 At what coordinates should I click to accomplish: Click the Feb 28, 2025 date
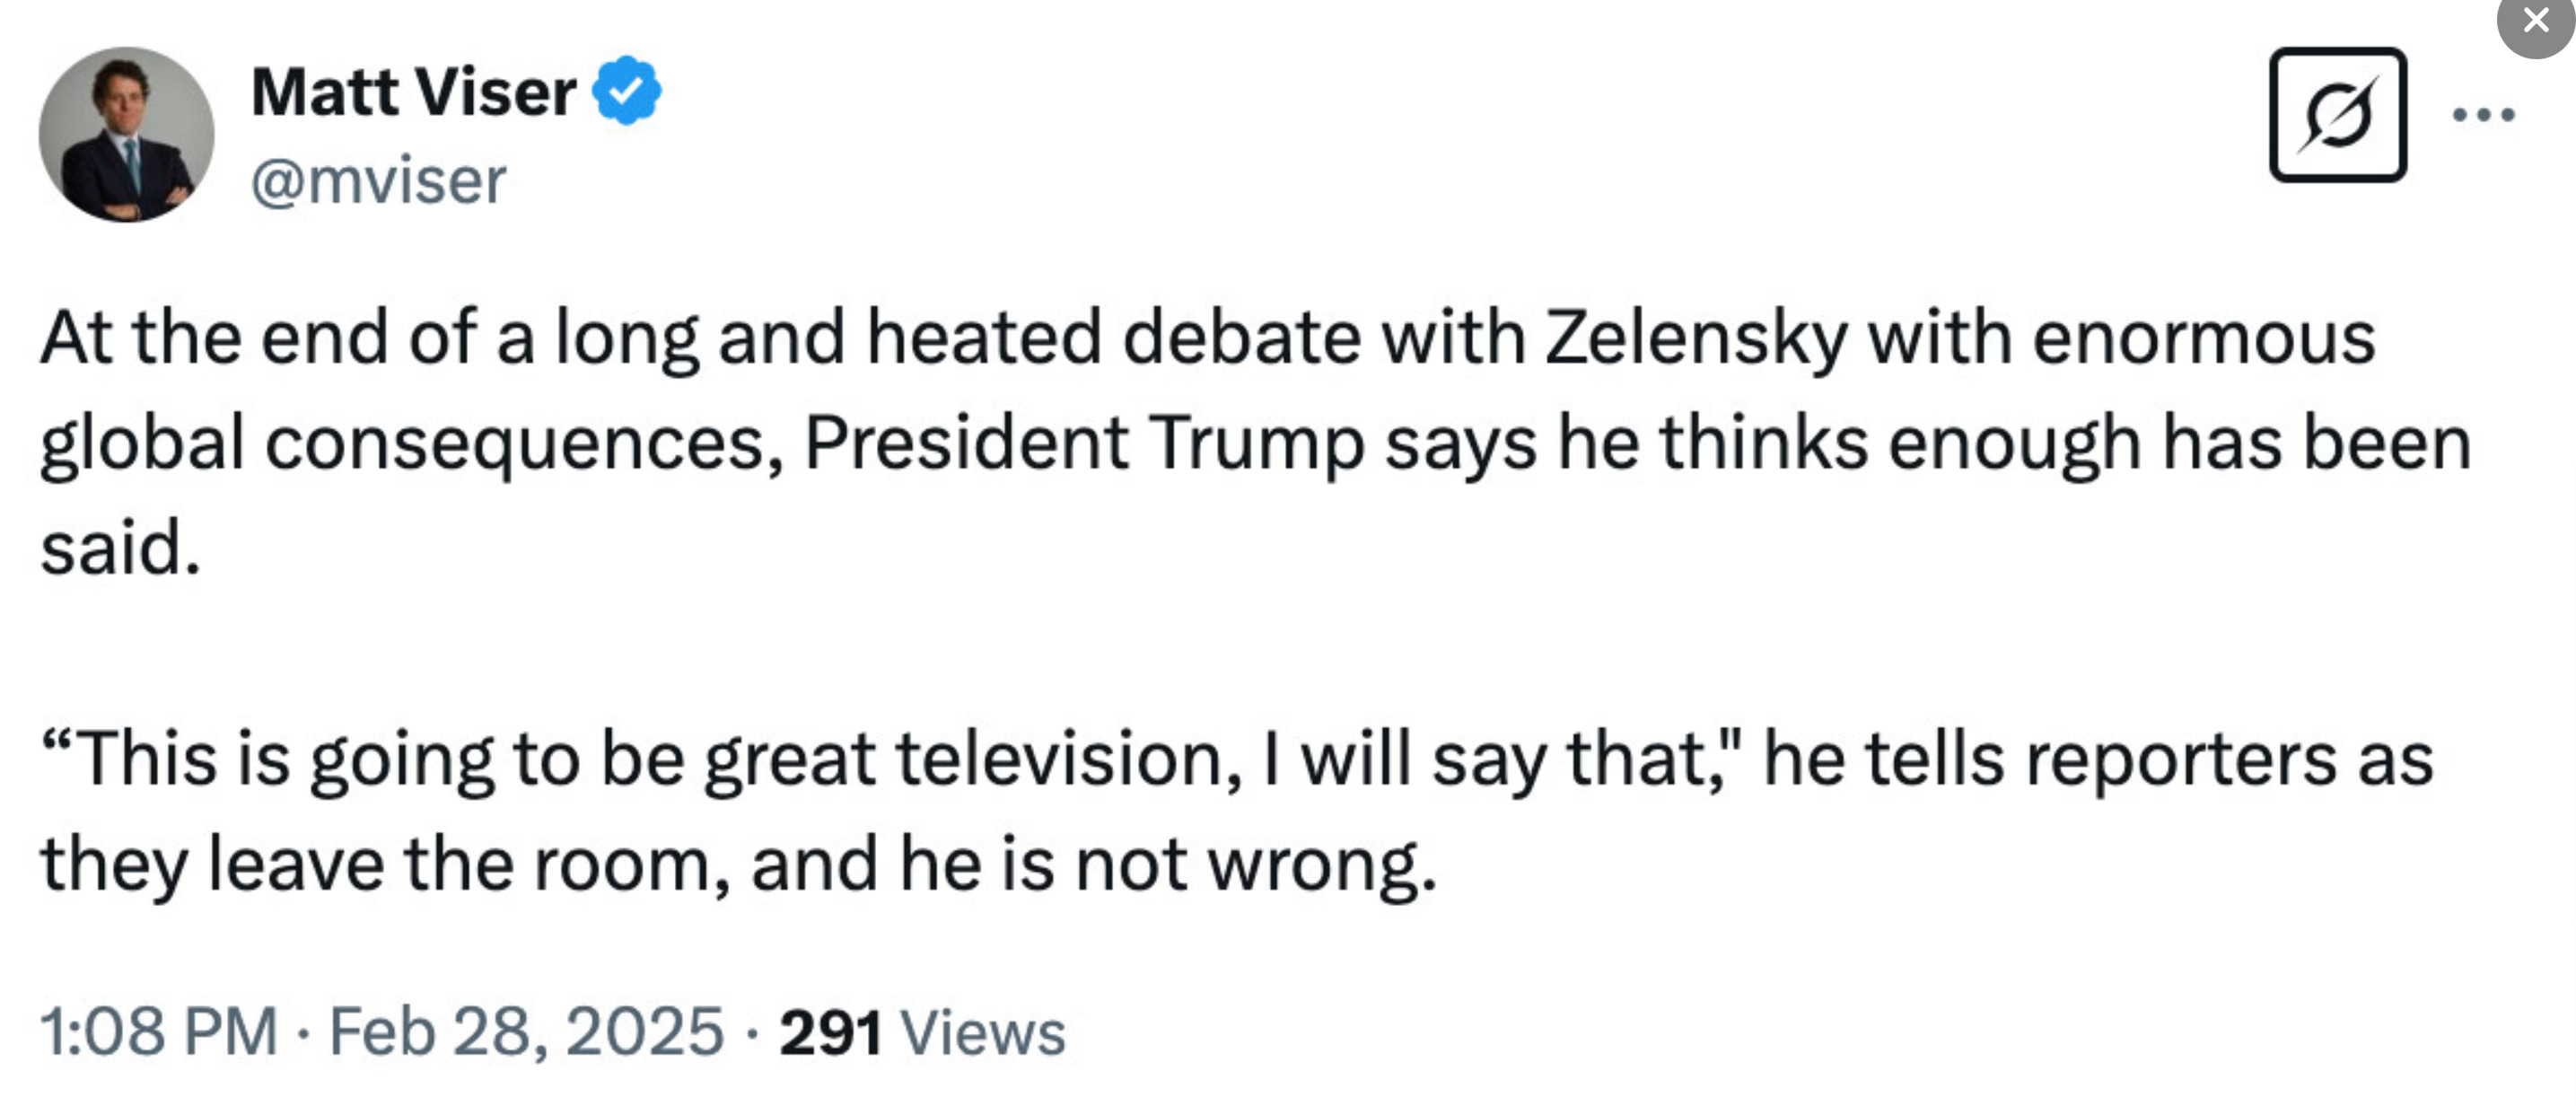pos(526,1031)
